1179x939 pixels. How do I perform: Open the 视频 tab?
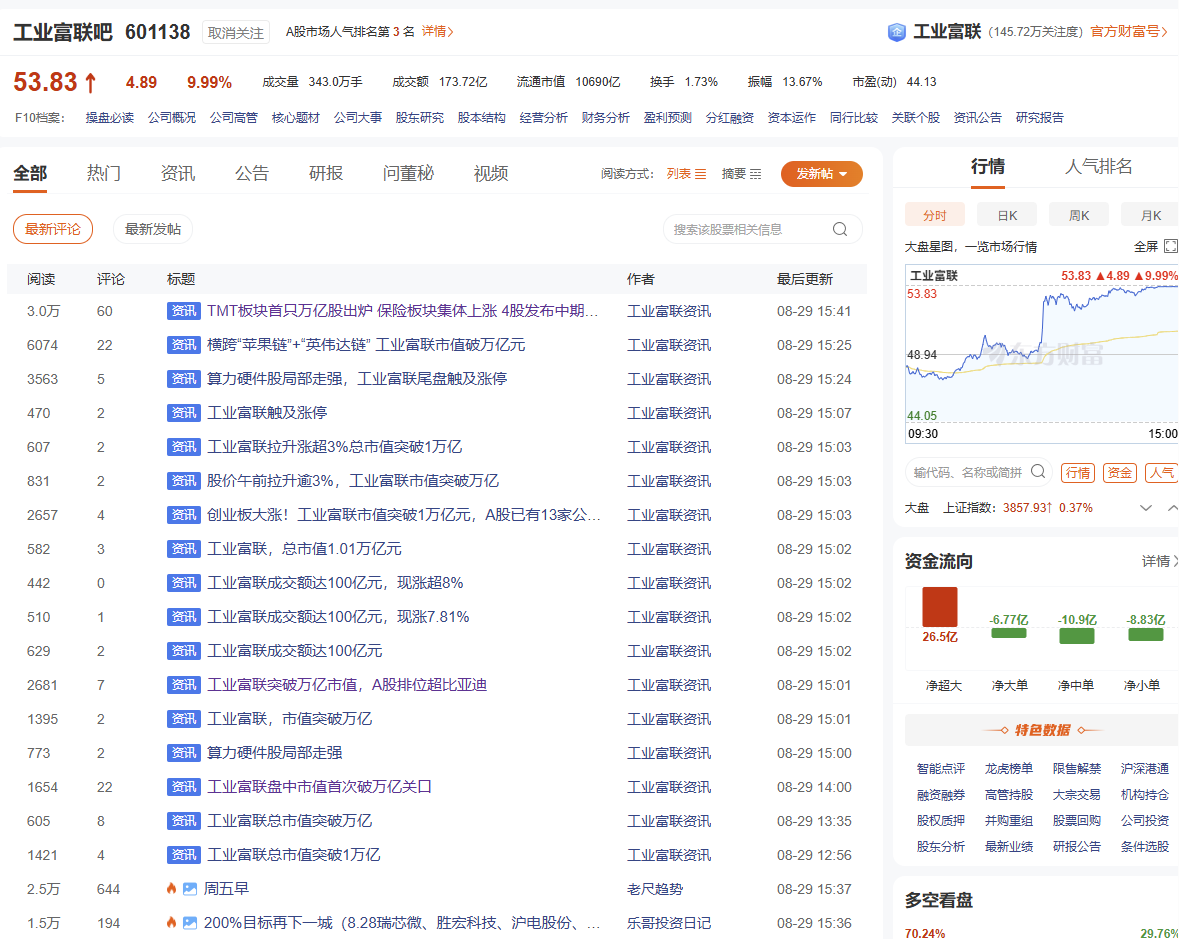491,174
